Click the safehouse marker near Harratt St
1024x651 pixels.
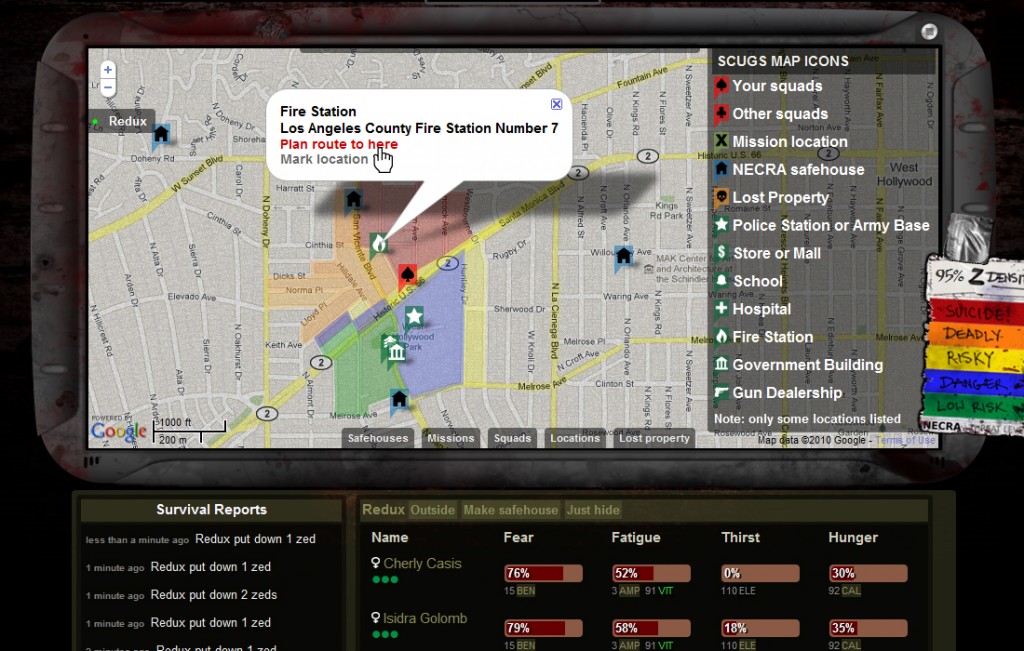tap(353, 199)
